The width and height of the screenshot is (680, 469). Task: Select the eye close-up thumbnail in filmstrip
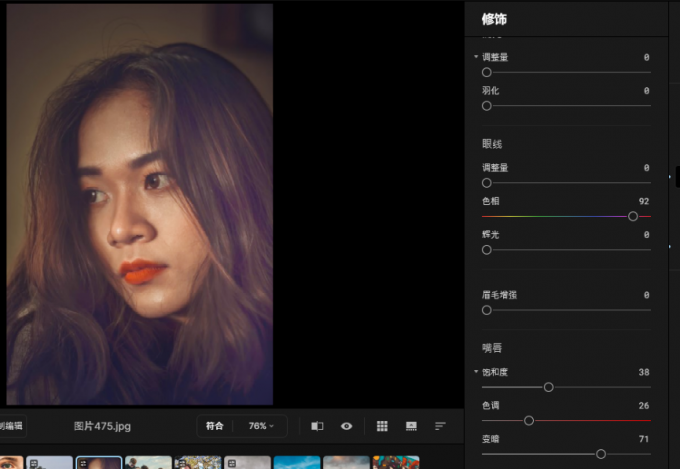click(11, 462)
